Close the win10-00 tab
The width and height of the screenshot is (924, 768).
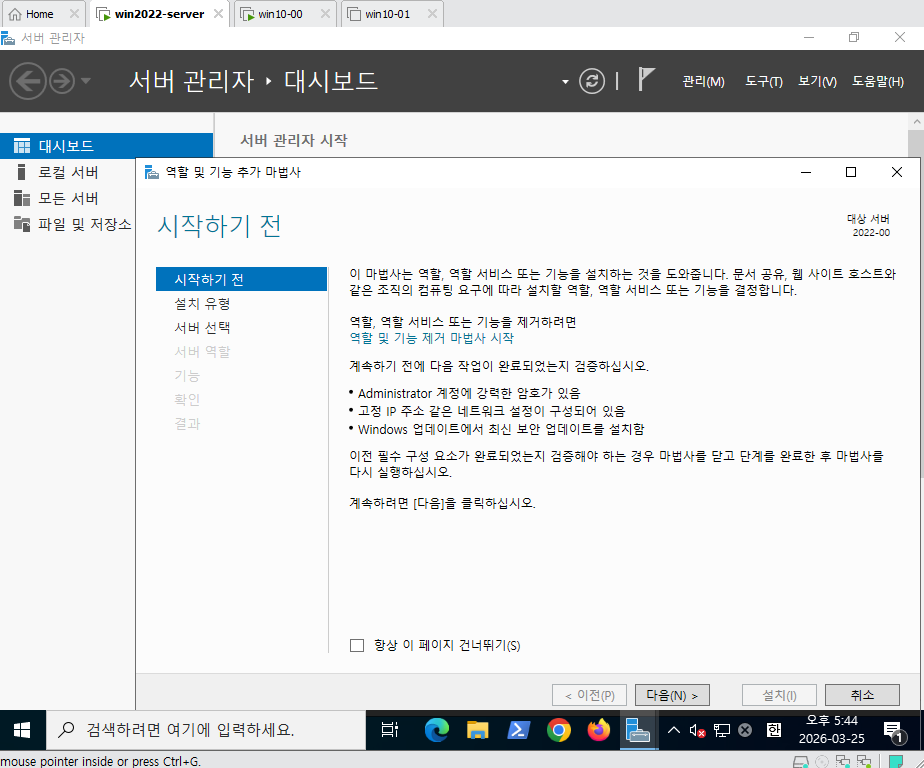[x=325, y=14]
